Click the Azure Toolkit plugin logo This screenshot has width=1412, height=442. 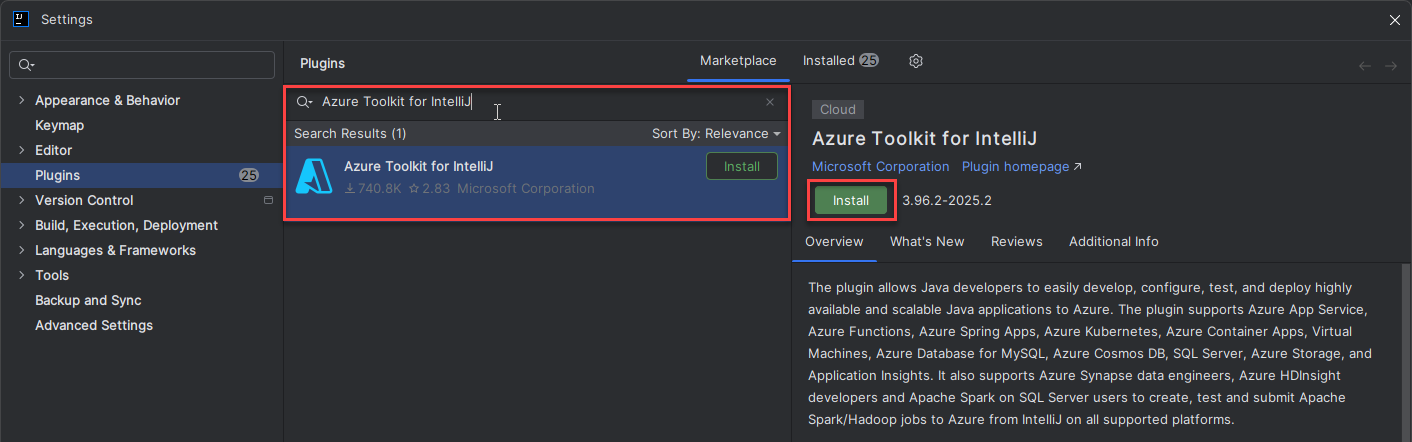point(314,176)
